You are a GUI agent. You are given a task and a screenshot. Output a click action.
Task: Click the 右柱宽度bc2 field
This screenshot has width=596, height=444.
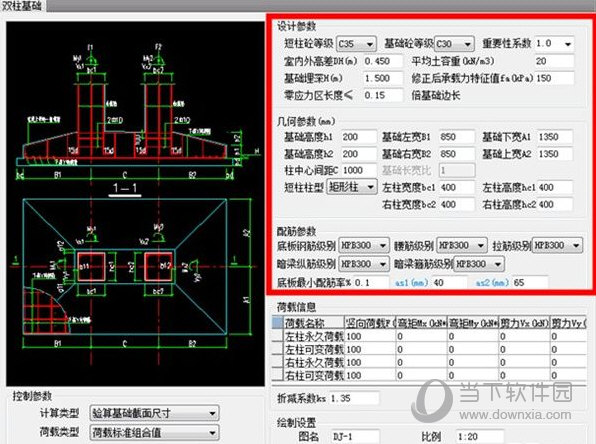pos(457,205)
